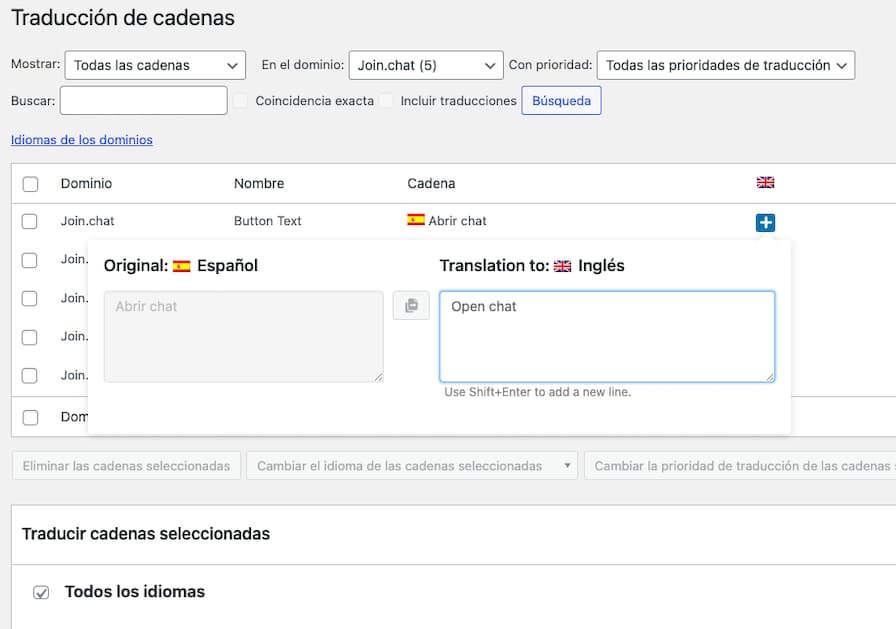Image resolution: width=896 pixels, height=629 pixels.
Task: Click the Búsqueda button
Action: [x=561, y=101]
